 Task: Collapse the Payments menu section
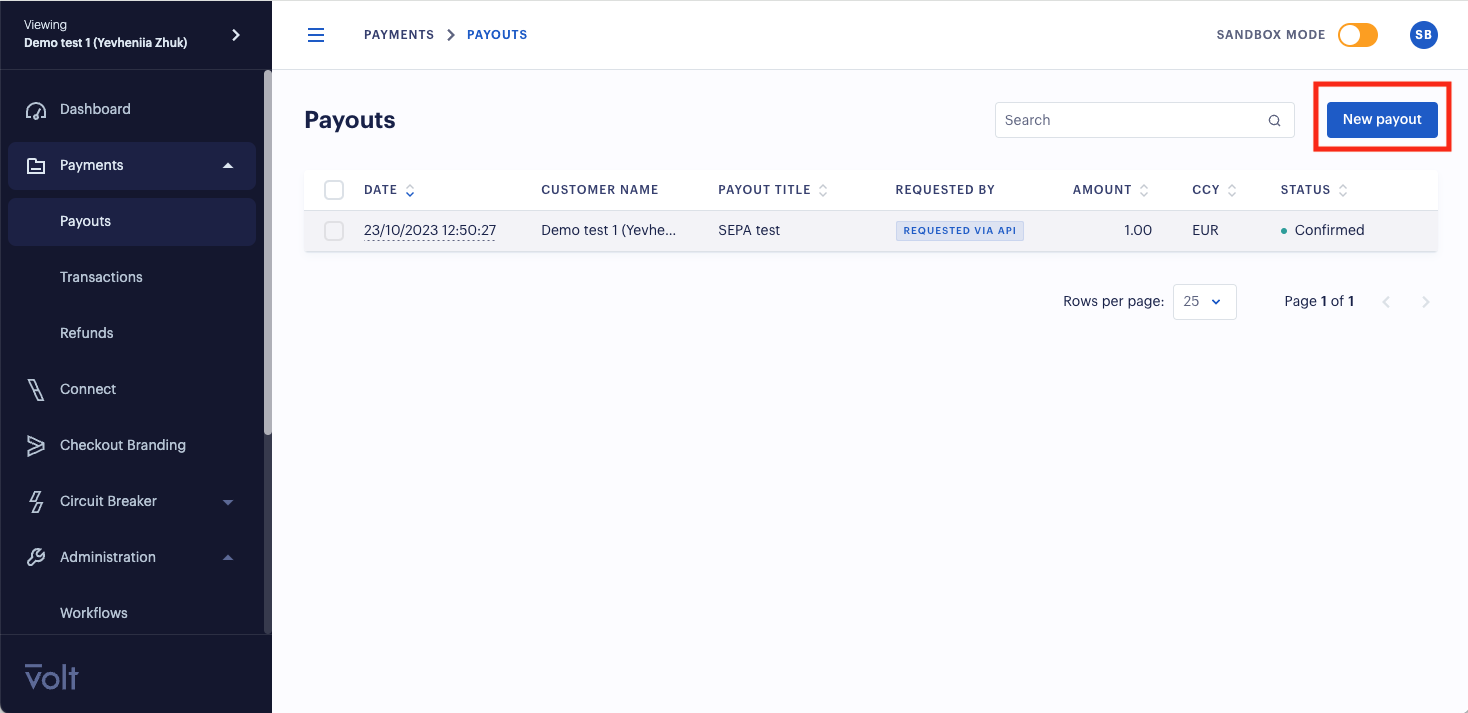[x=227, y=165]
